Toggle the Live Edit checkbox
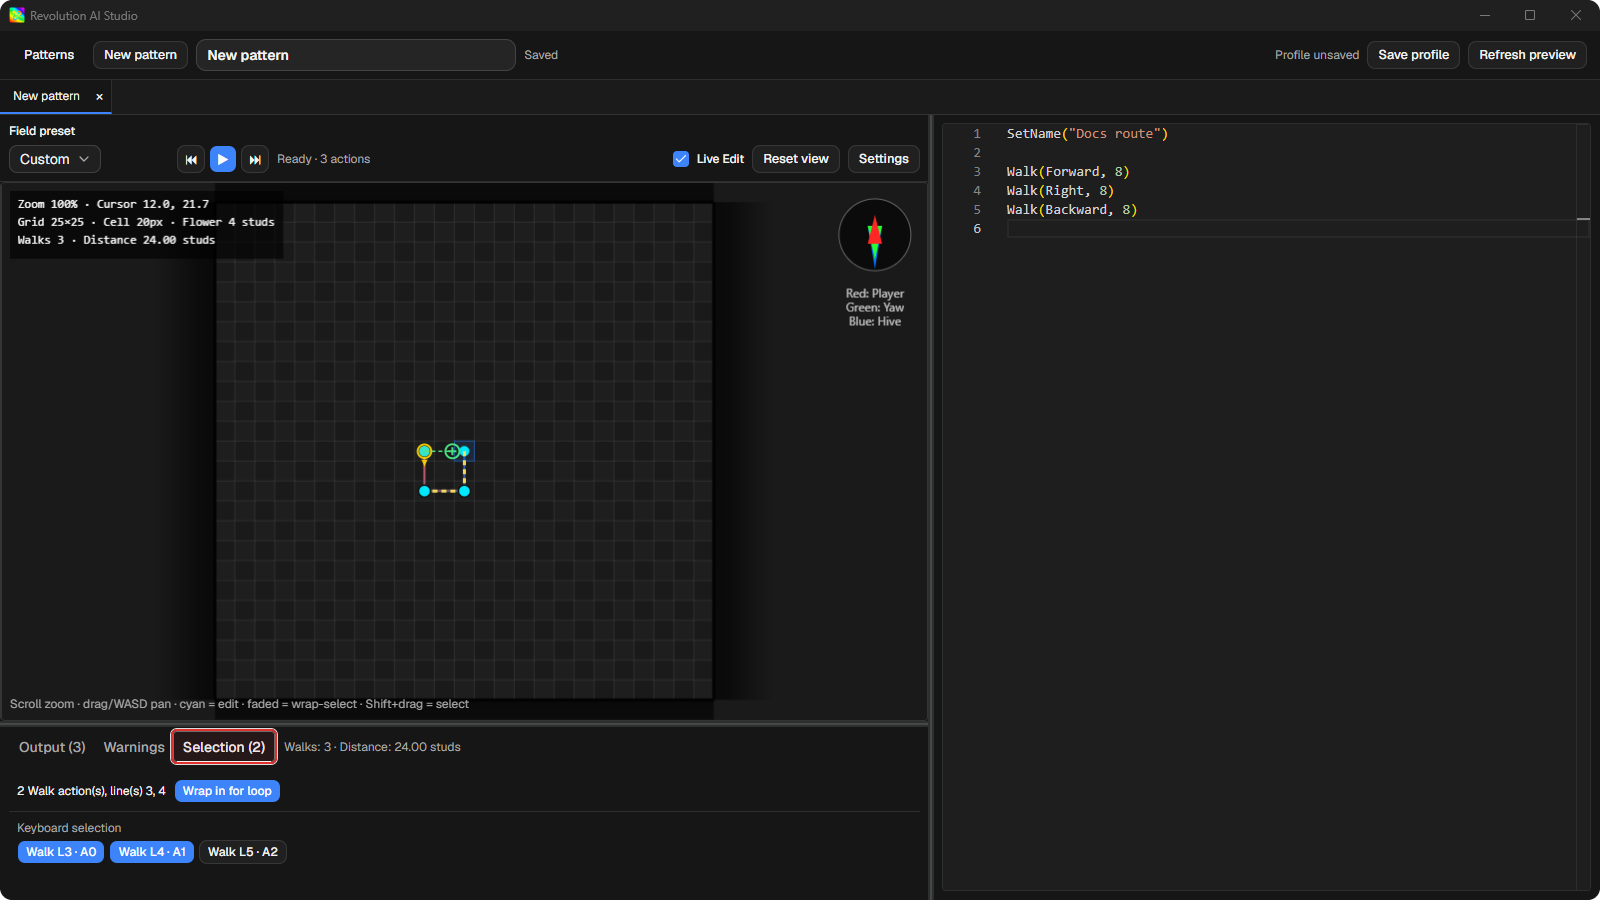1600x900 pixels. pyautogui.click(x=681, y=159)
